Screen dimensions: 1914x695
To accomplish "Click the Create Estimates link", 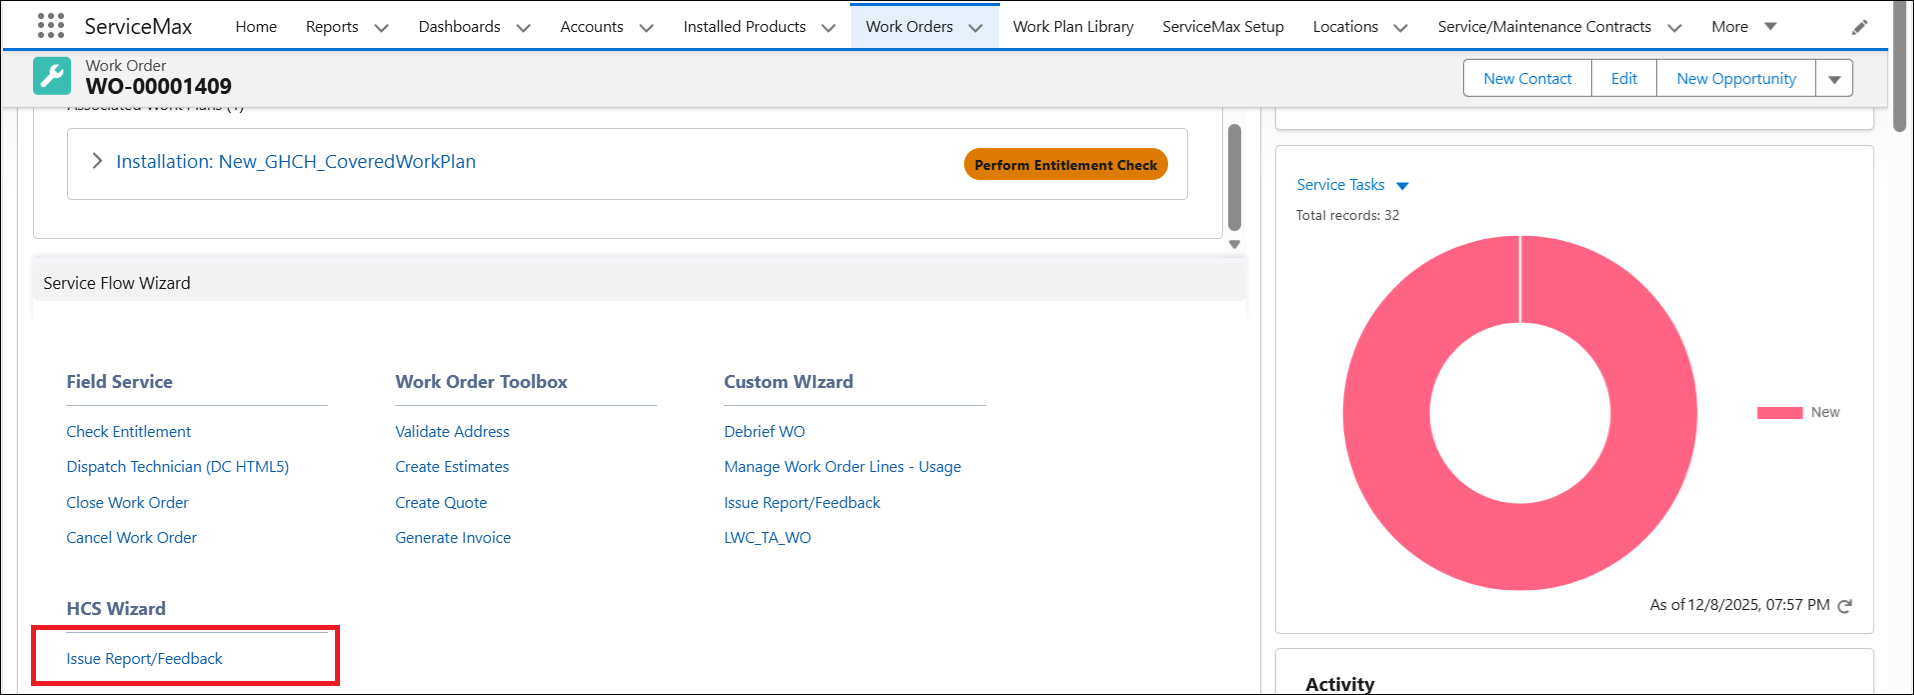I will [x=452, y=467].
